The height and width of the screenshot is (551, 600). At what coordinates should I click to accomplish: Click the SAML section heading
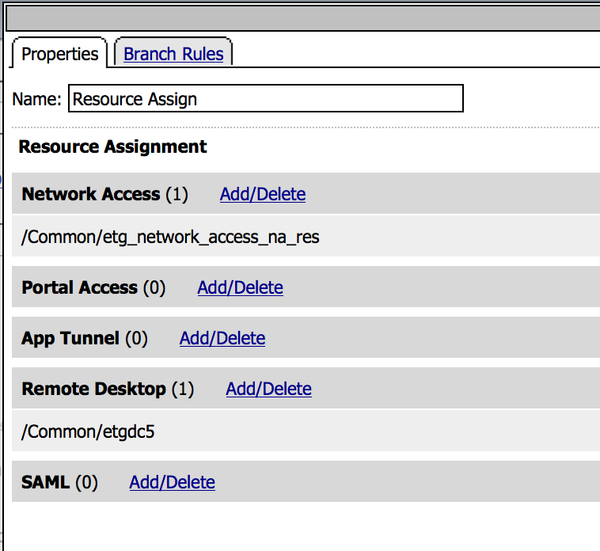click(45, 482)
